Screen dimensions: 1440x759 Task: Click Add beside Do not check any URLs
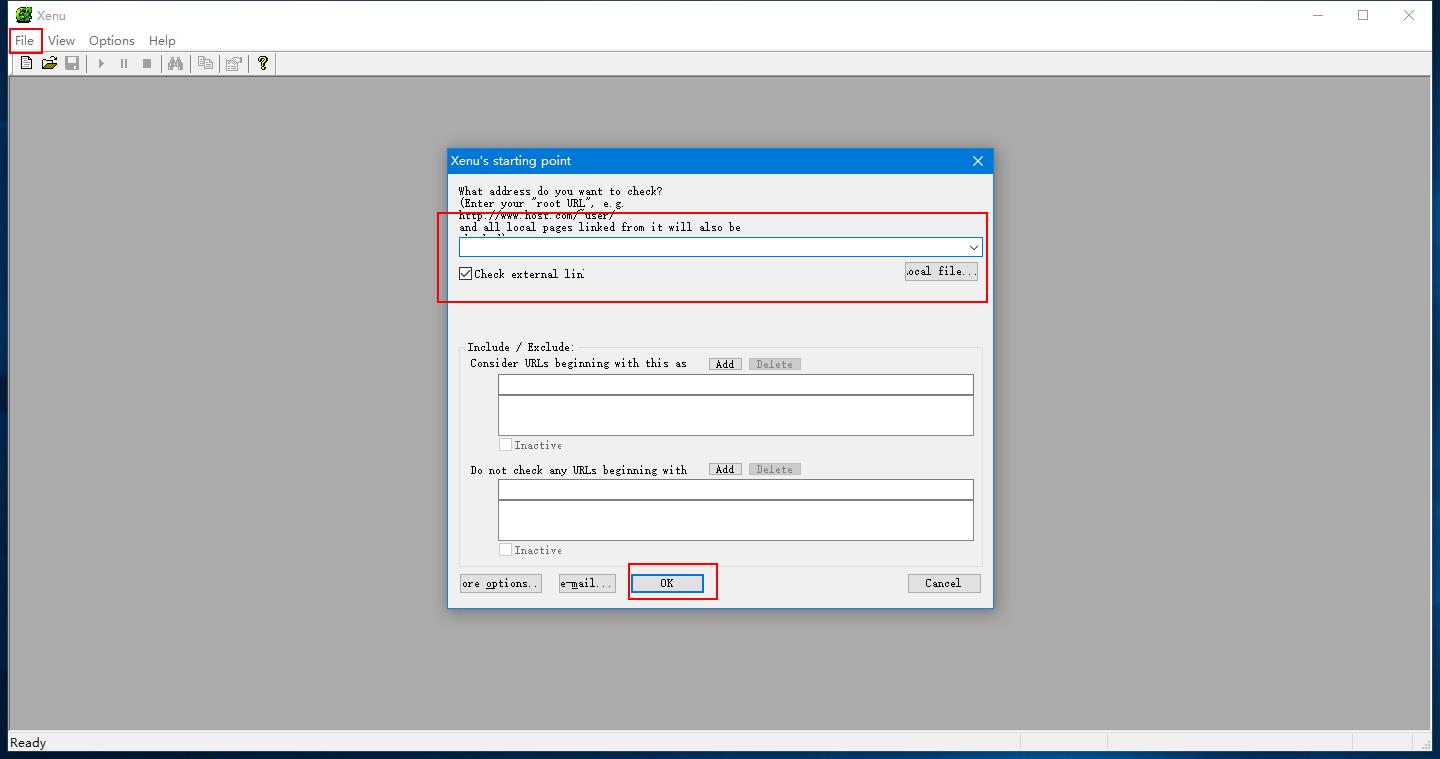coord(725,469)
